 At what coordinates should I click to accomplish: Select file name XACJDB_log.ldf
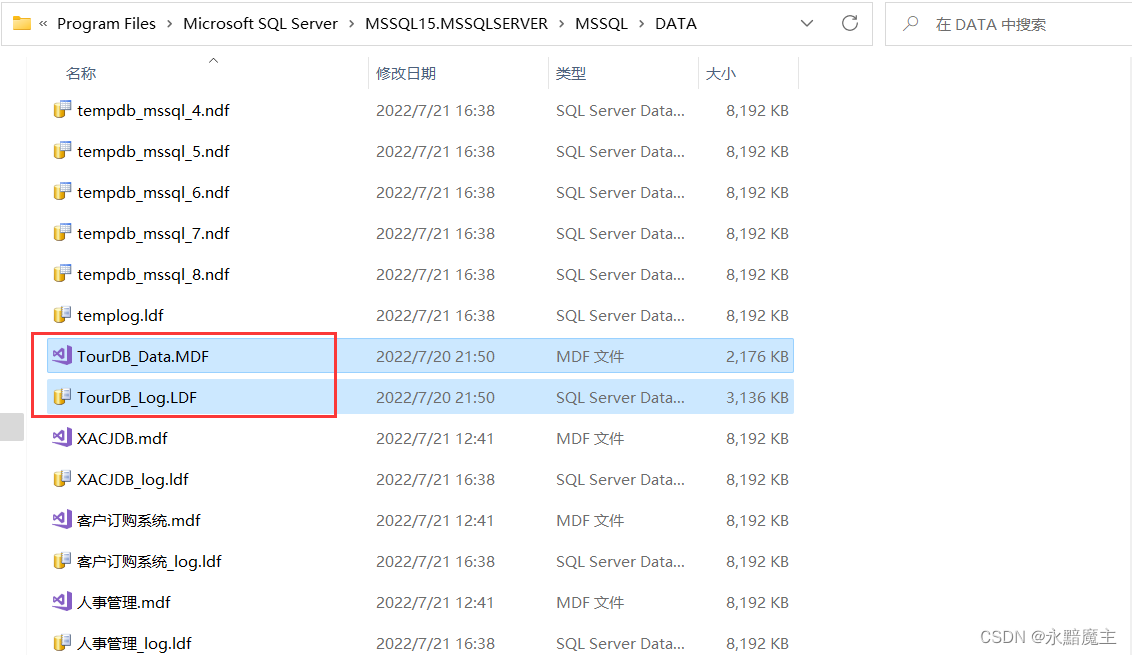pyautogui.click(x=133, y=480)
